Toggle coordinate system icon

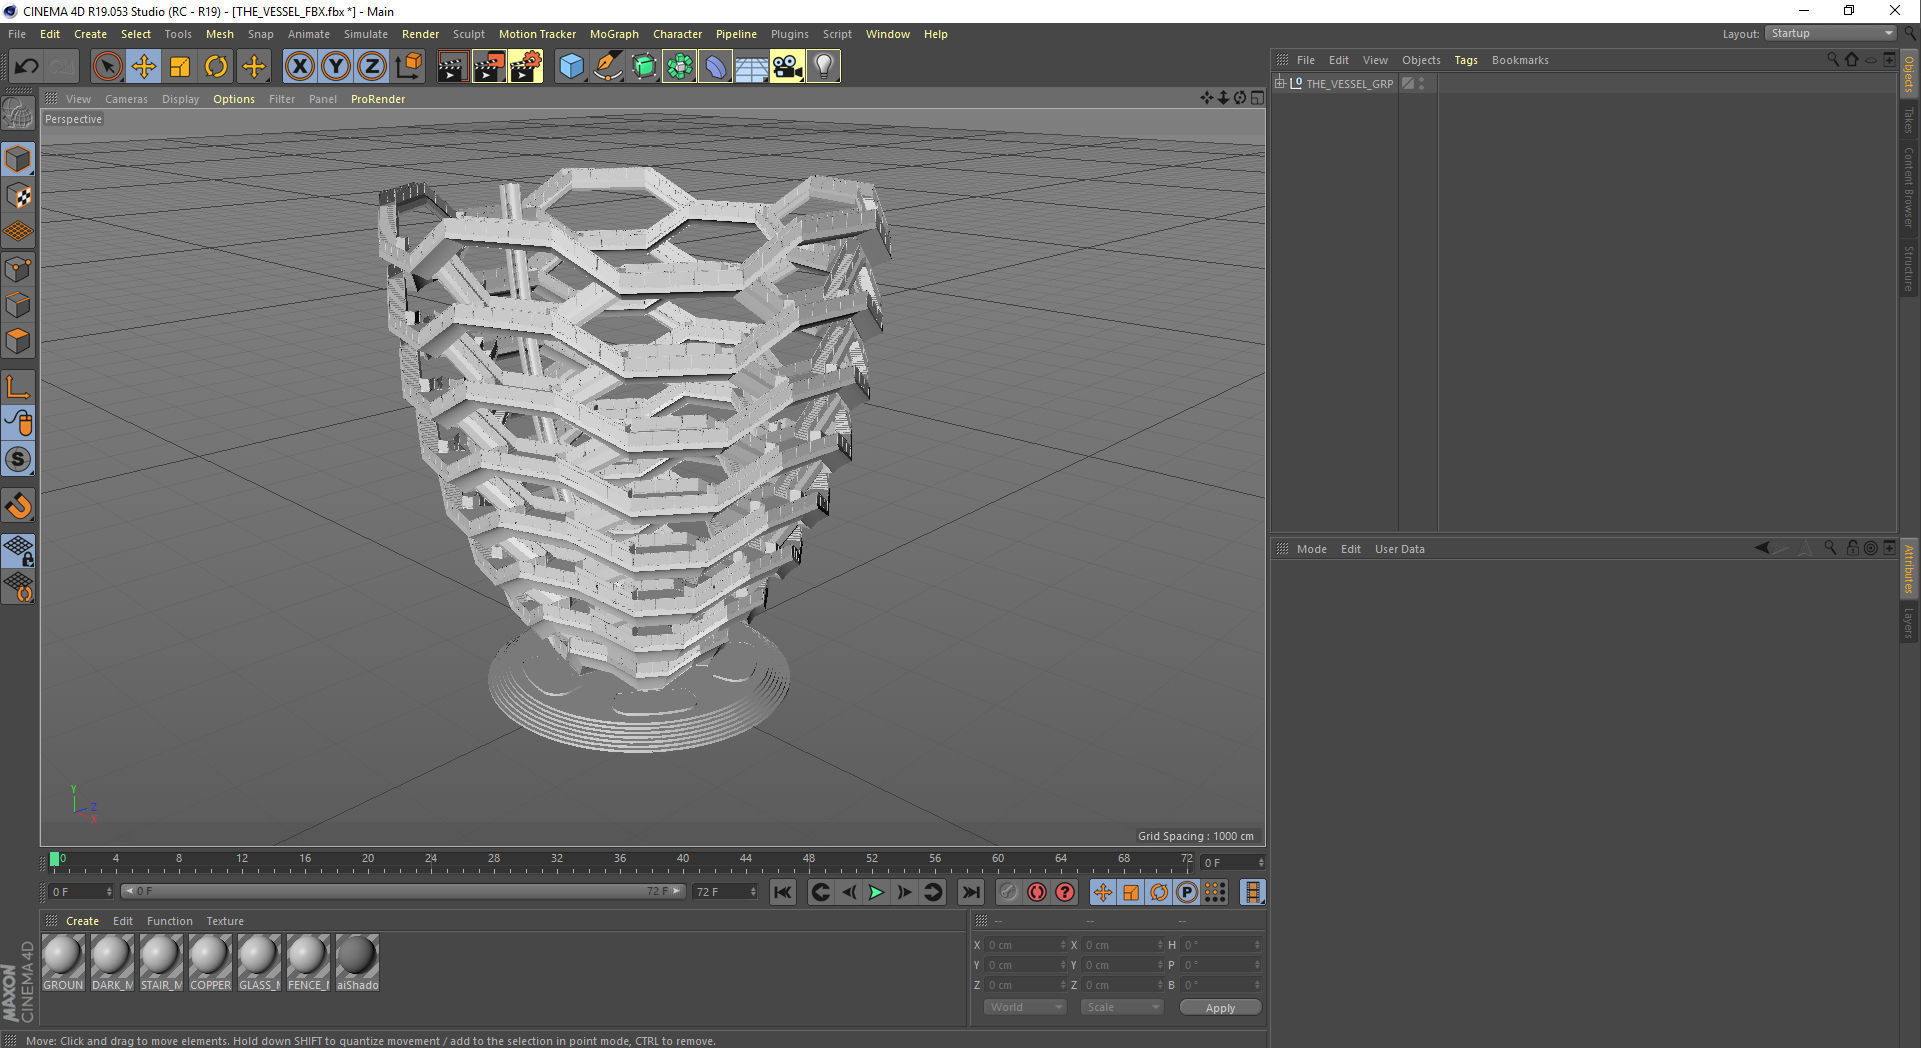click(x=408, y=67)
